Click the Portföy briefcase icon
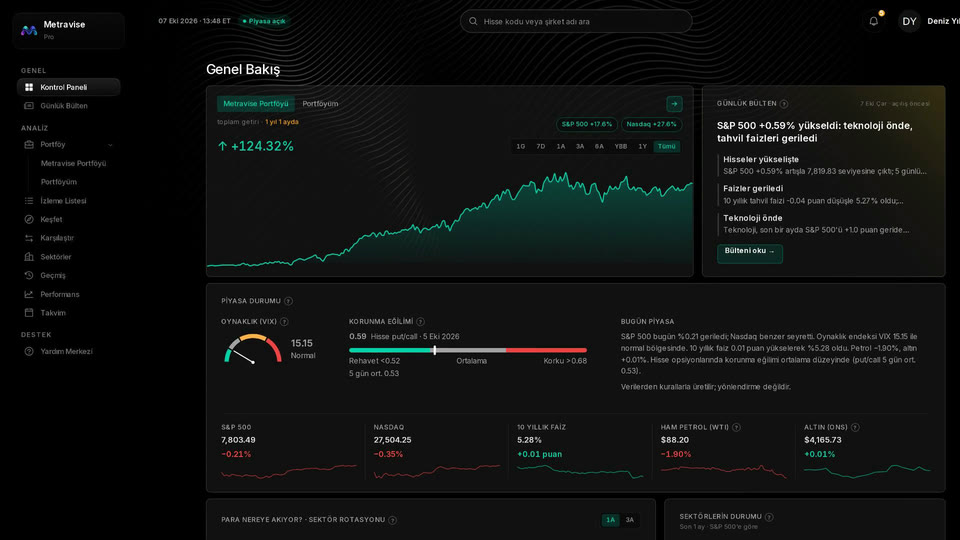 29,144
